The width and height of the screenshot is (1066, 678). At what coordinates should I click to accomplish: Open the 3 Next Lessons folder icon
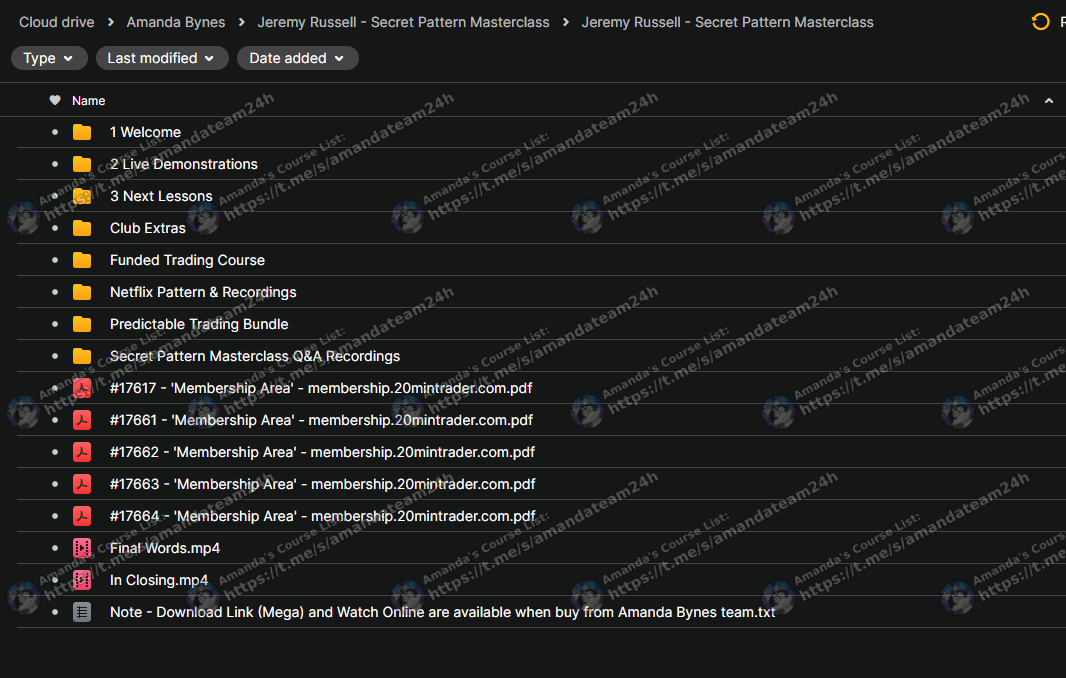(x=82, y=196)
